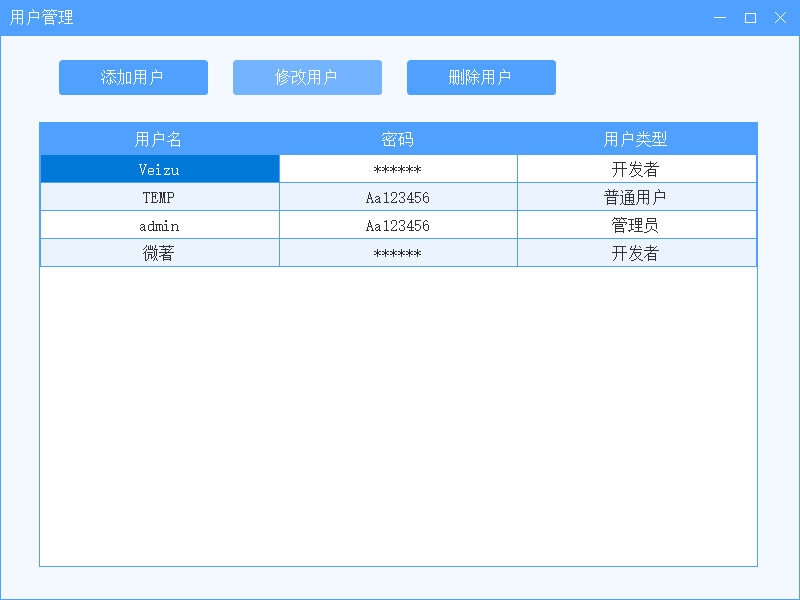Close the 用户管理 window

pos(780,18)
